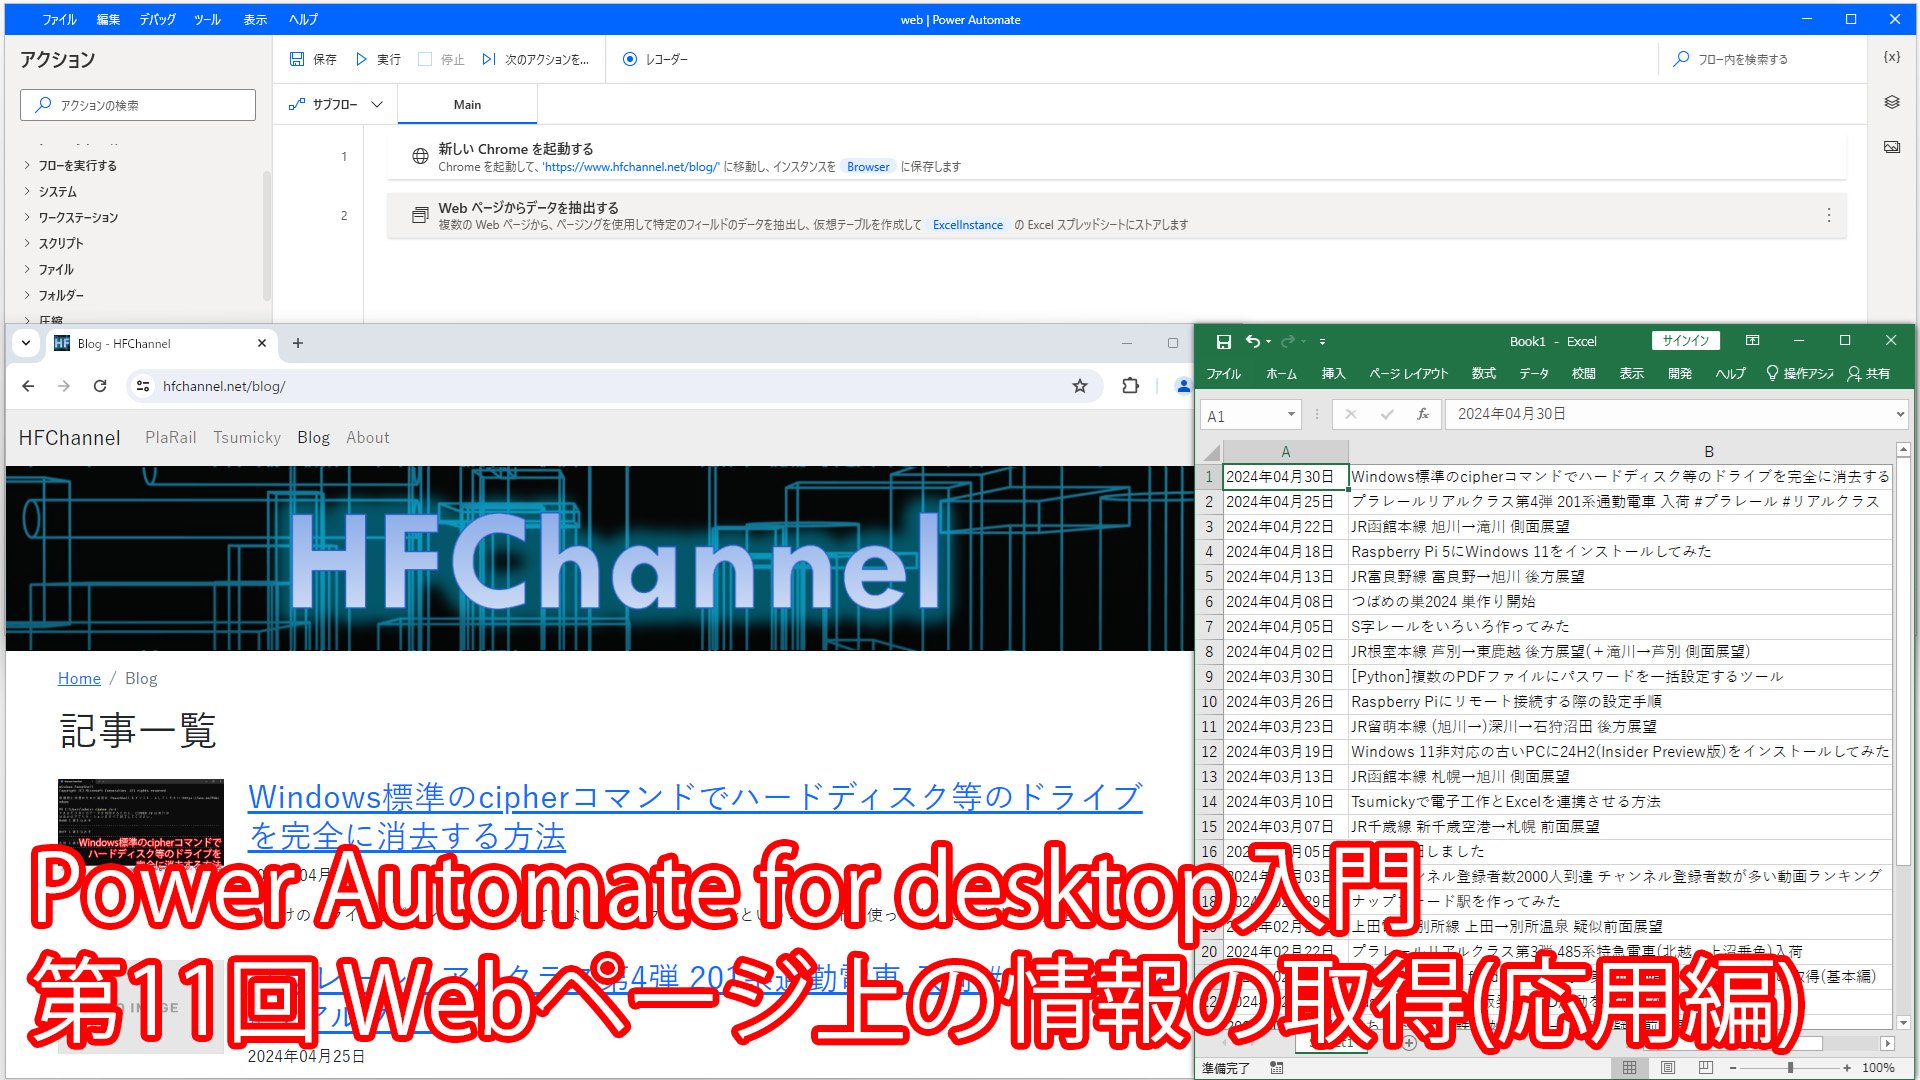Close the Blog - HFChannel tab
Image resolution: width=1920 pixels, height=1080 pixels.
262,343
